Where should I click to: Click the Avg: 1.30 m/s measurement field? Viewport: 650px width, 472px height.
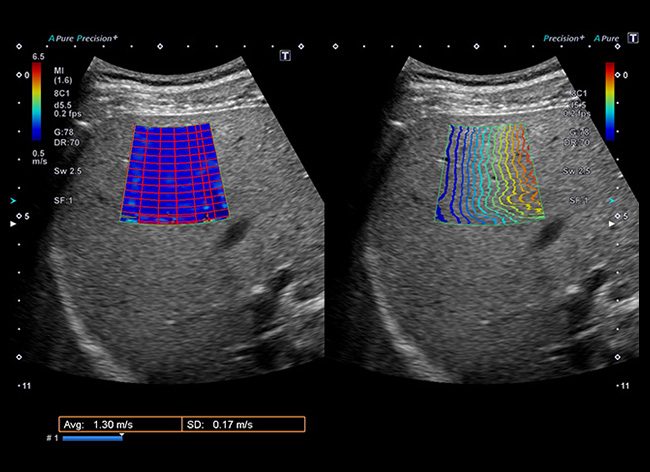point(119,424)
